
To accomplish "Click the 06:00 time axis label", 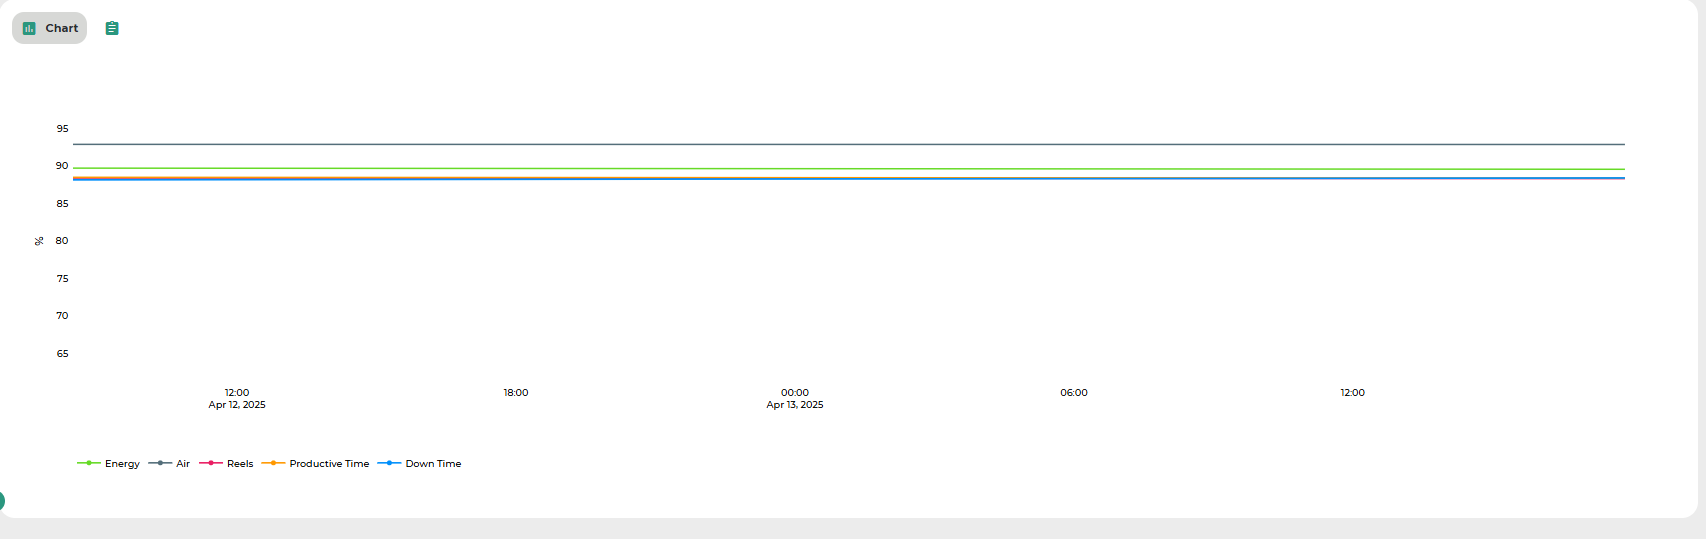I will (1074, 393).
